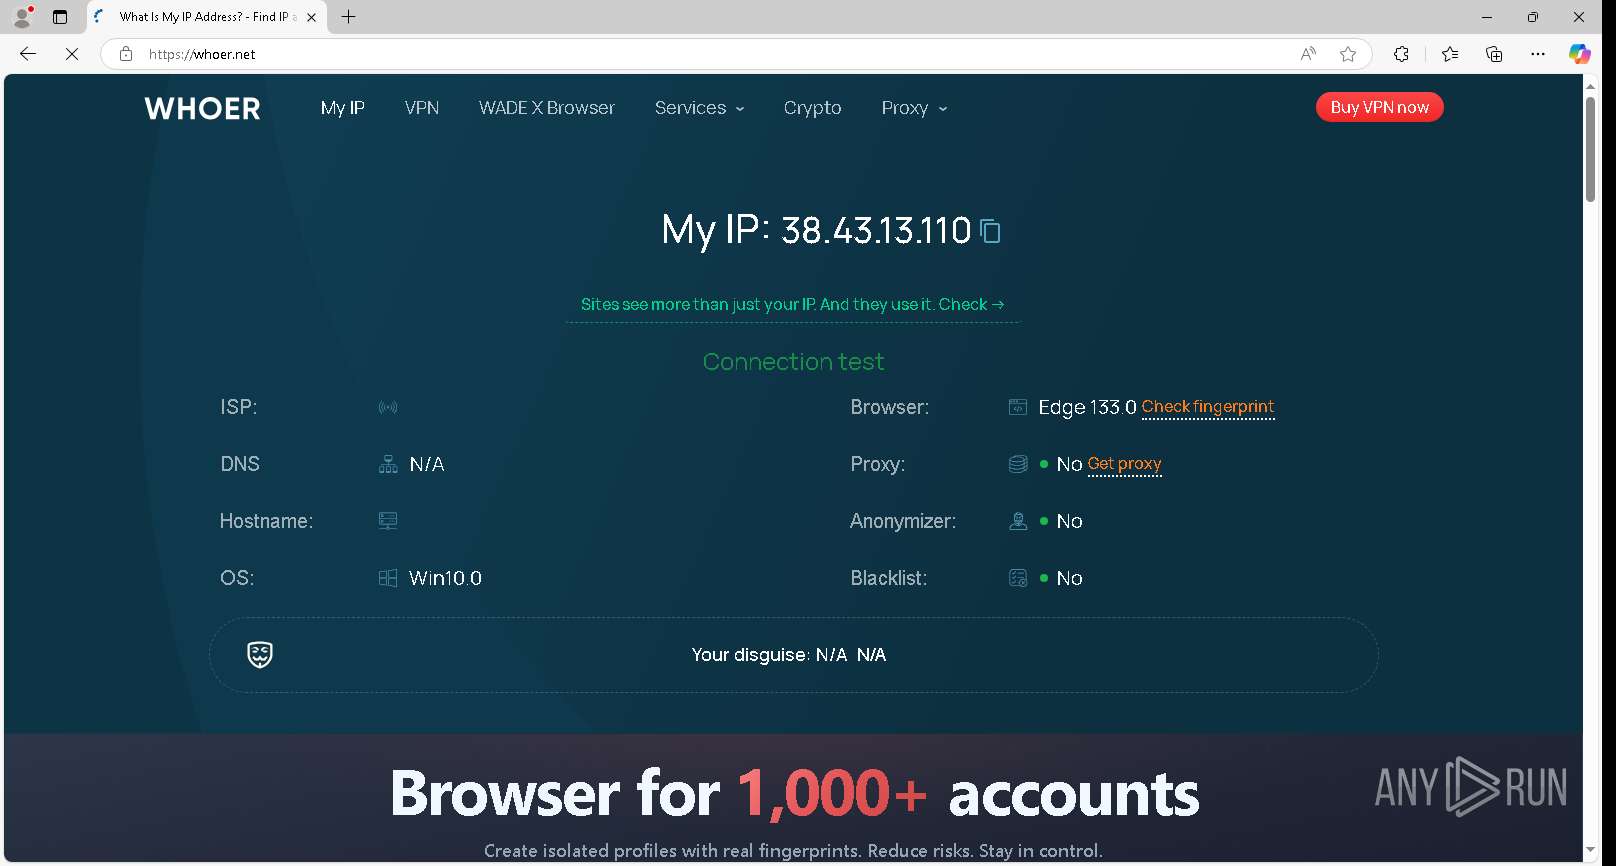Open the VPN menu item
Screen dimensions: 1616x866
coord(422,108)
